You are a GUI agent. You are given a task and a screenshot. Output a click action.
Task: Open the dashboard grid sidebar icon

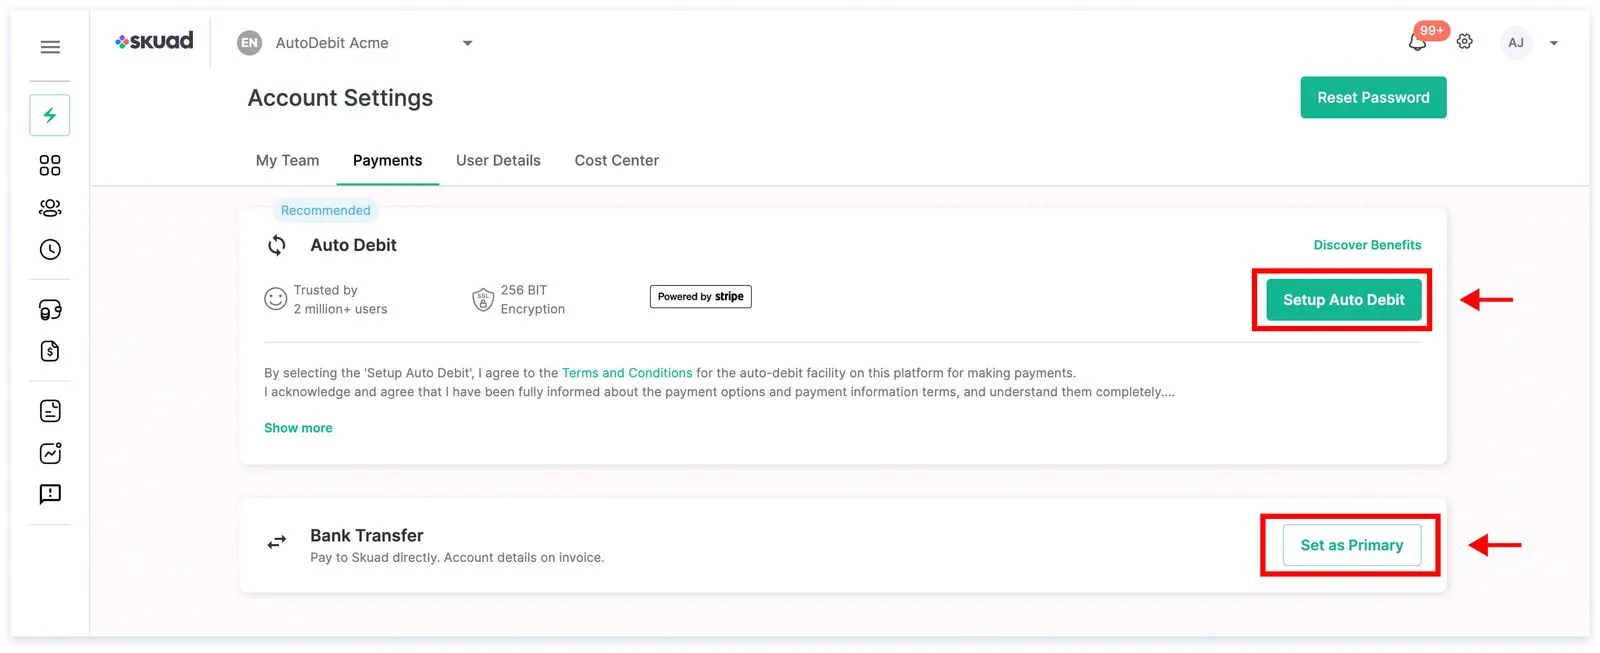tap(50, 165)
